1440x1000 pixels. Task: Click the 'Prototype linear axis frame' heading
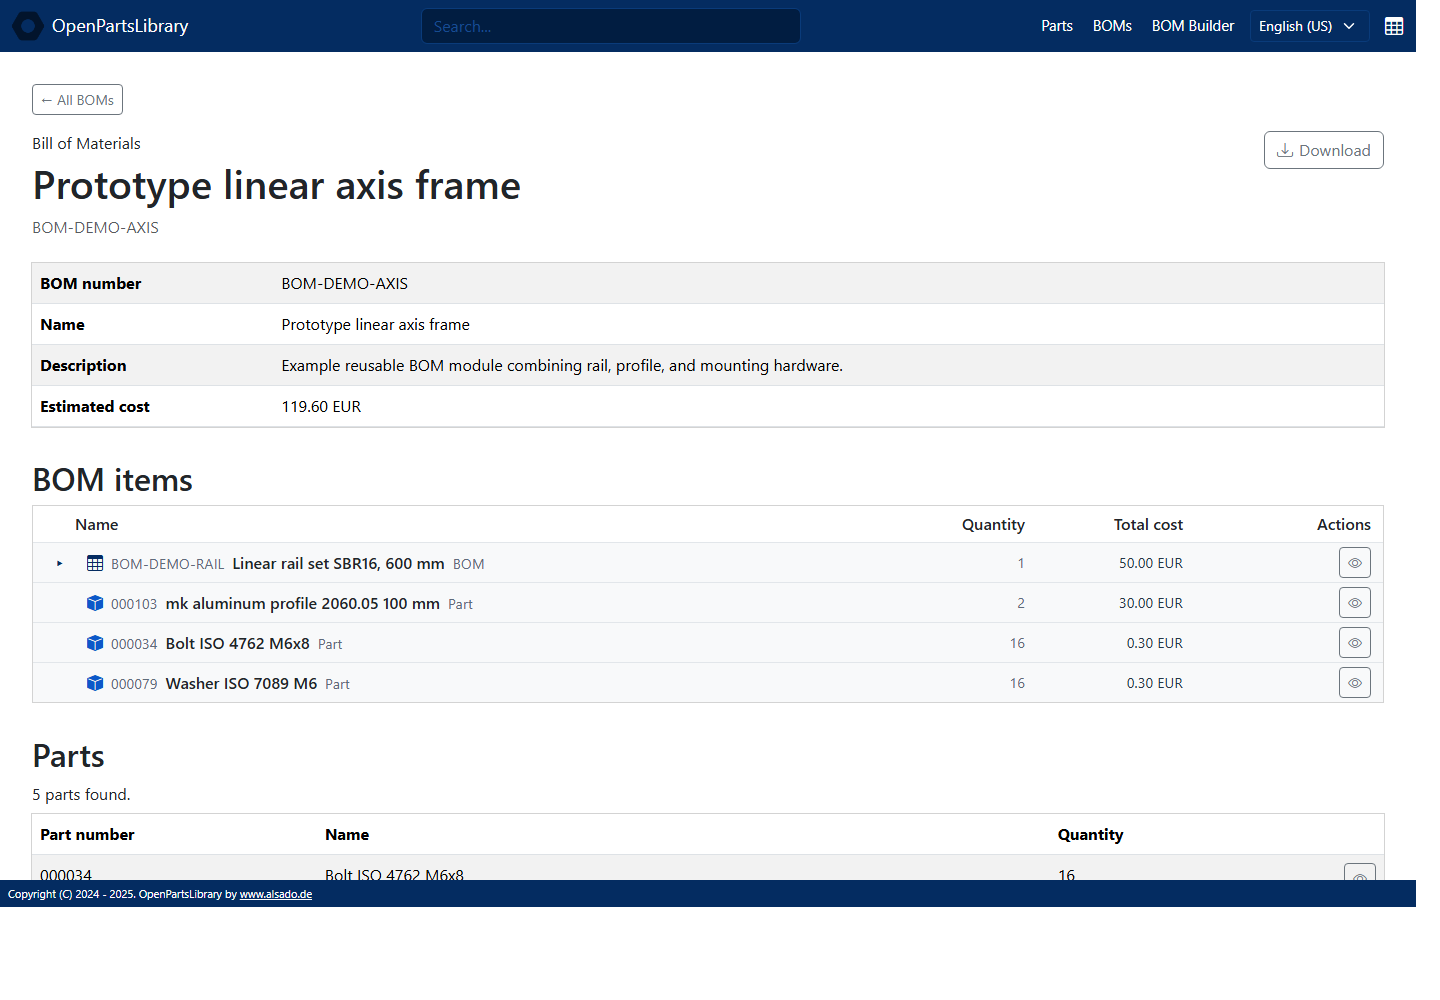pyautogui.click(x=277, y=186)
